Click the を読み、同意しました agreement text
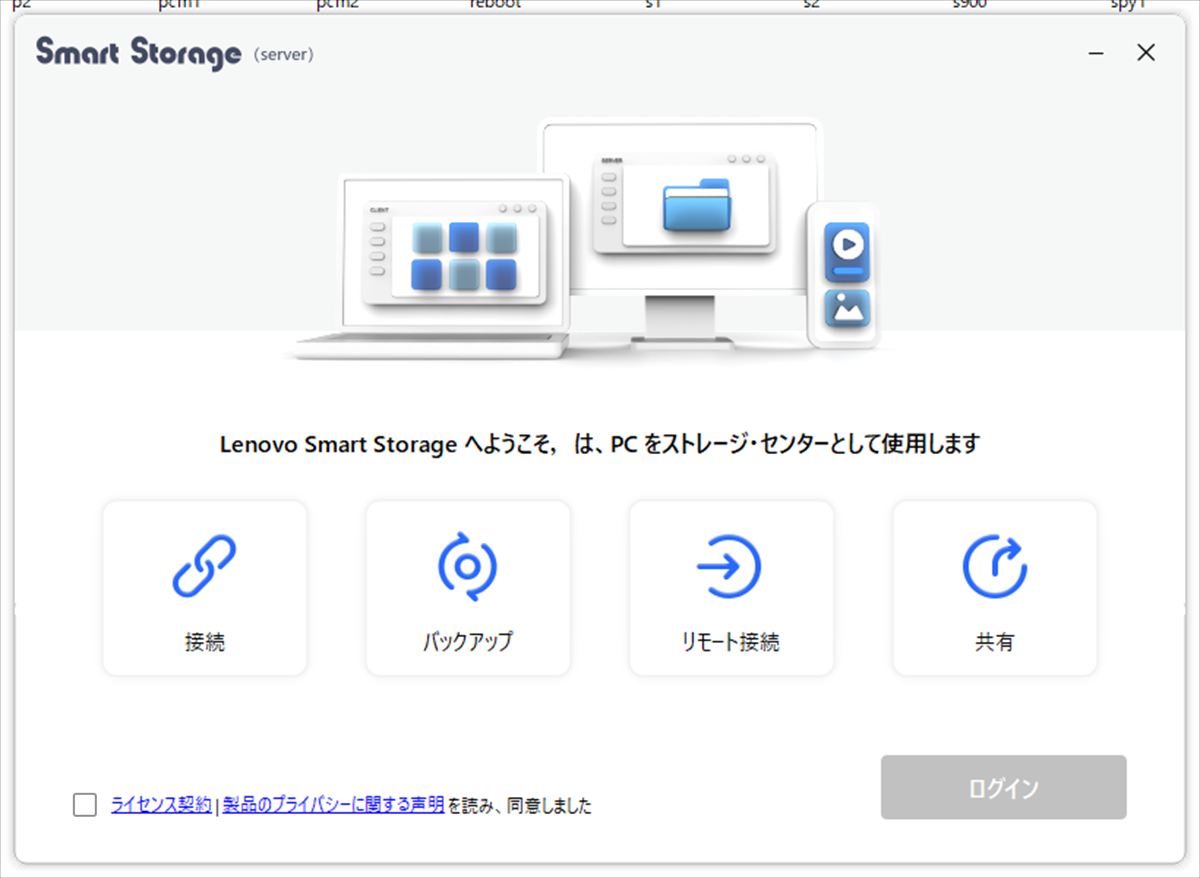This screenshot has height=878, width=1200. click(x=519, y=805)
